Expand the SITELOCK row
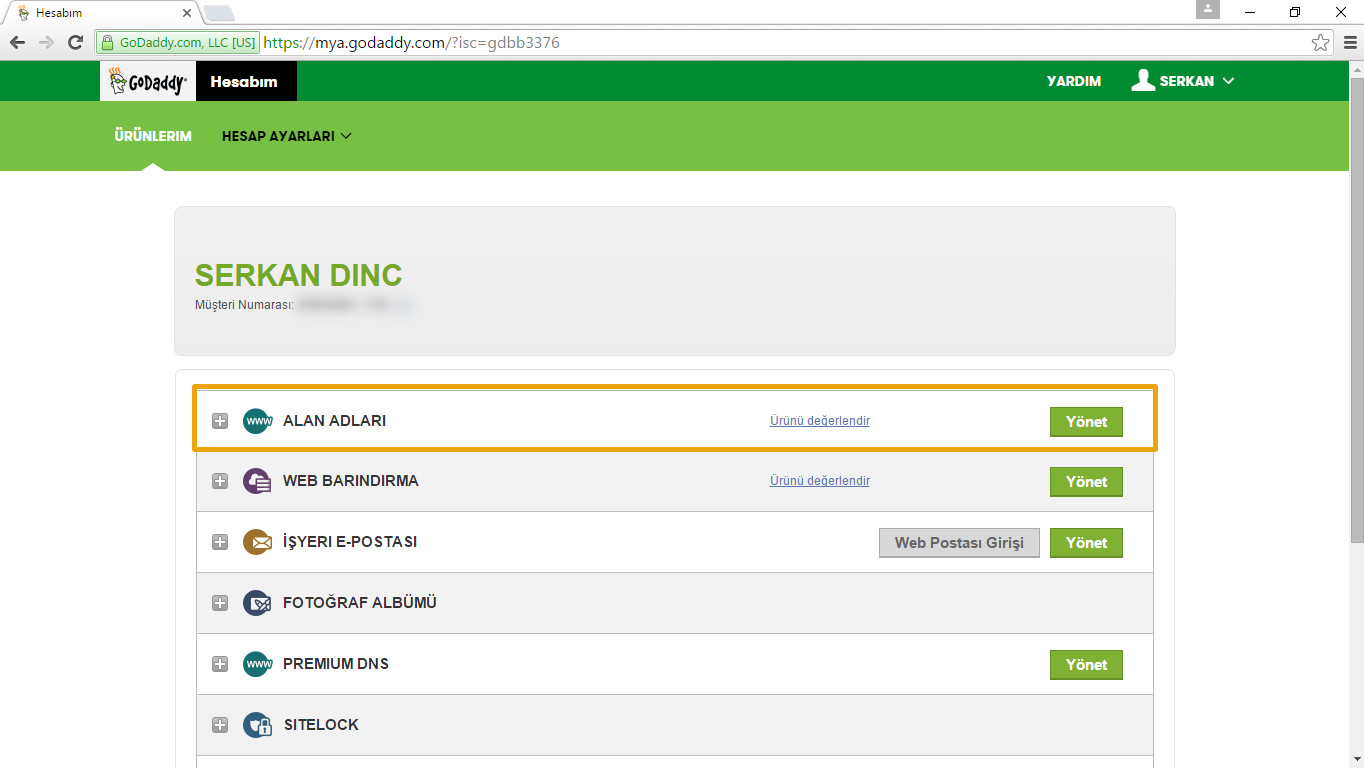 (x=220, y=725)
